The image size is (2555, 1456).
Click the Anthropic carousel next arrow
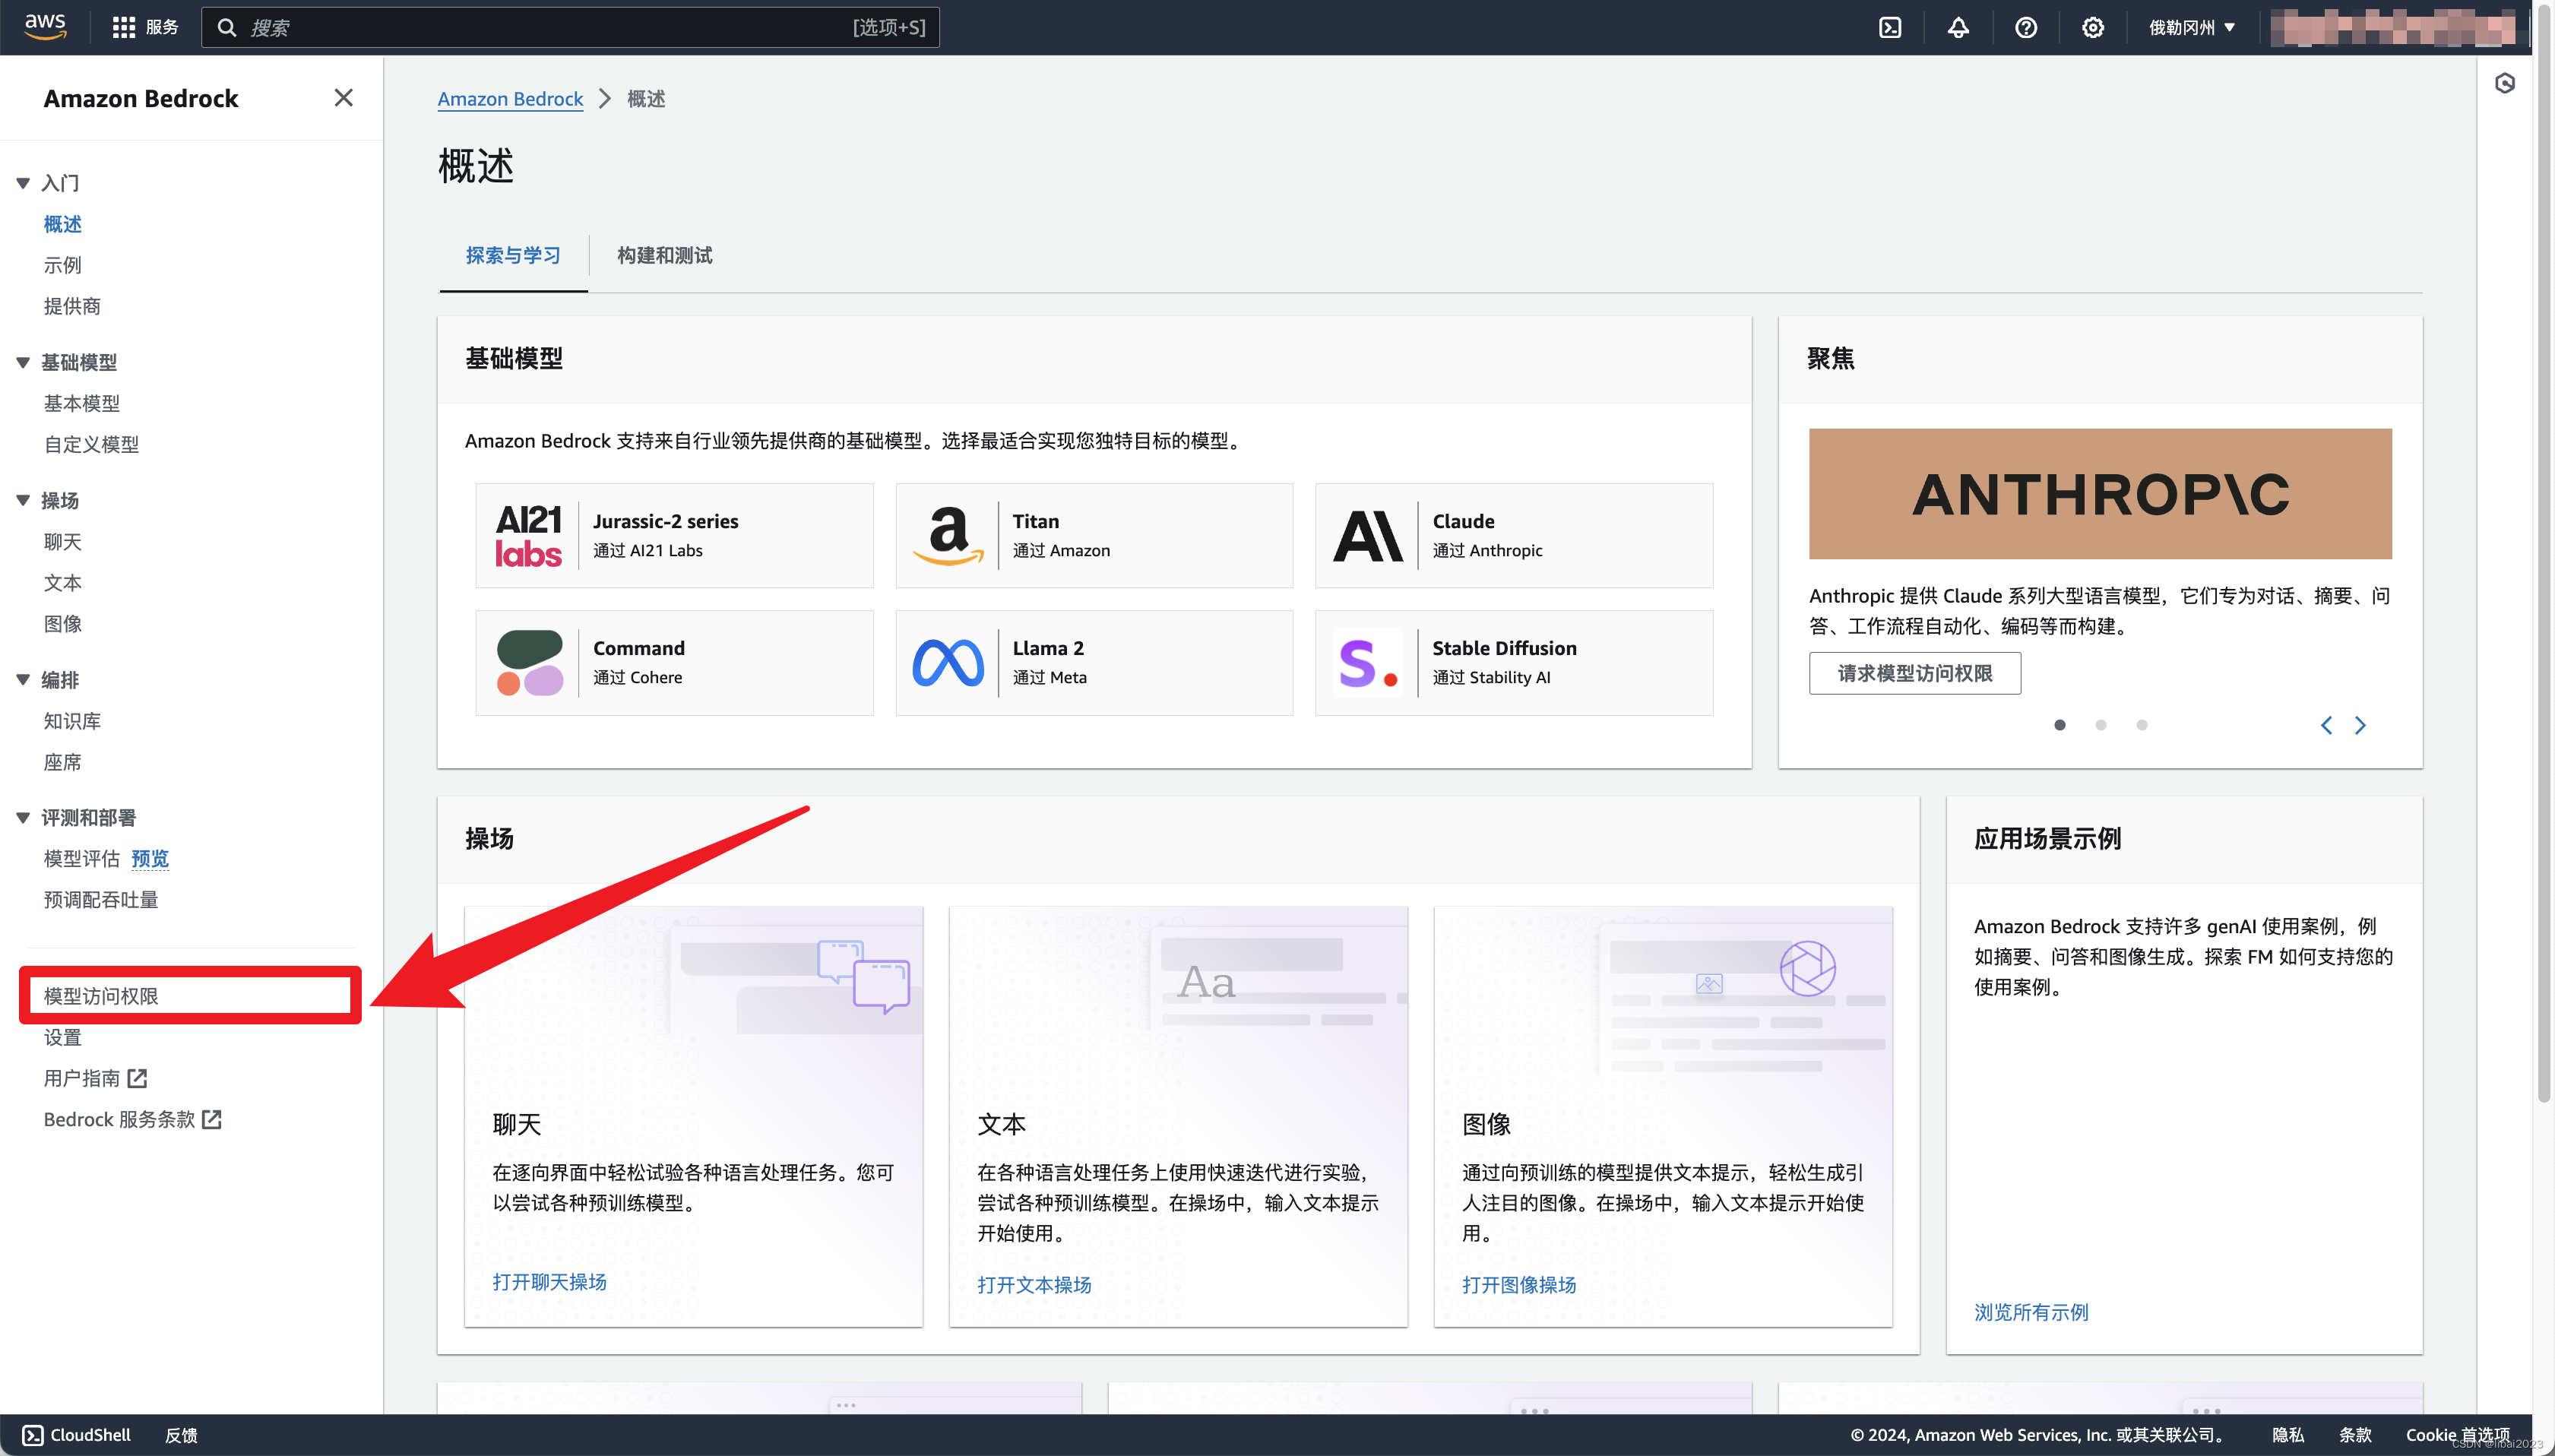point(2362,723)
